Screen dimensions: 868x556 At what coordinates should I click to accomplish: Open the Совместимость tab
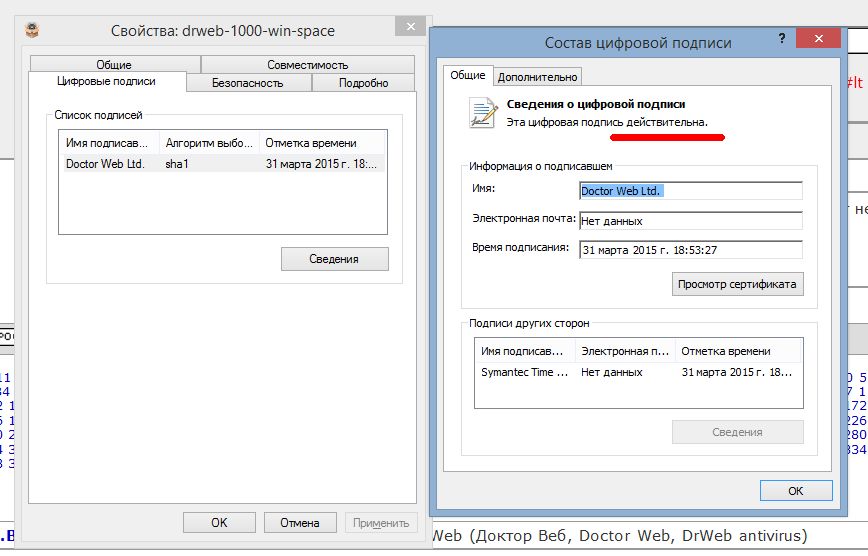tap(307, 65)
